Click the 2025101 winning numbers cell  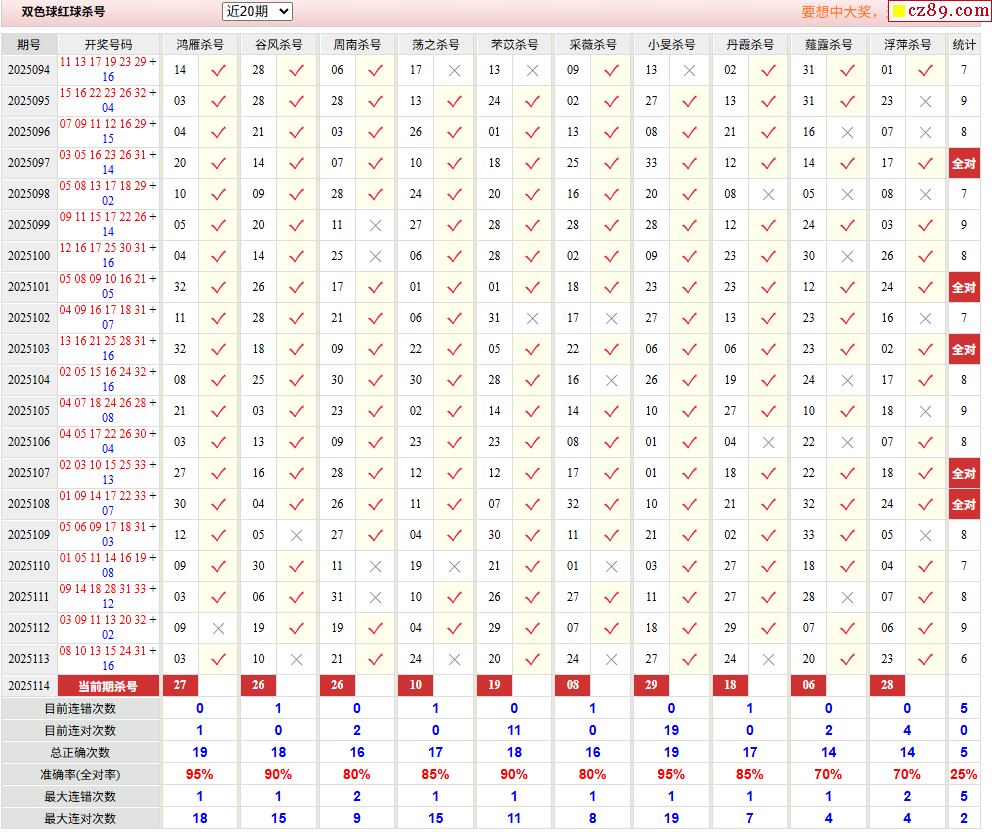point(108,287)
